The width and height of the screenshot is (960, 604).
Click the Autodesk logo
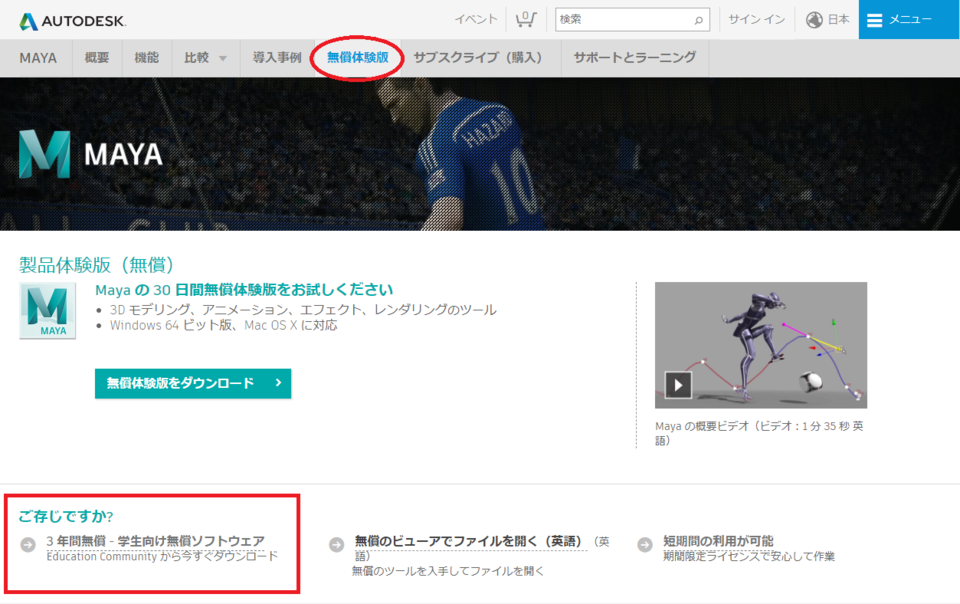click(x=72, y=21)
